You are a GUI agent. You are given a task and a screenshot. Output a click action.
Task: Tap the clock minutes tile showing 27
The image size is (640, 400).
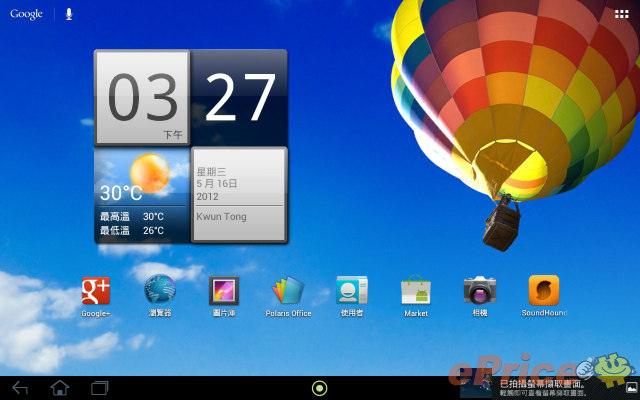(x=238, y=98)
